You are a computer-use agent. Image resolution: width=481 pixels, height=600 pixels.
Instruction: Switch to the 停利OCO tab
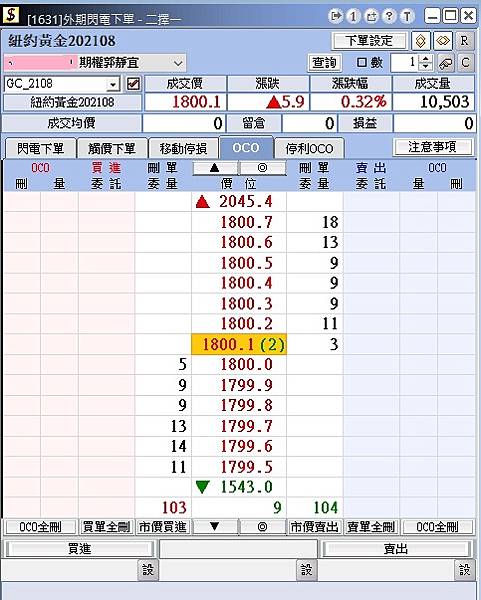pyautogui.click(x=309, y=148)
